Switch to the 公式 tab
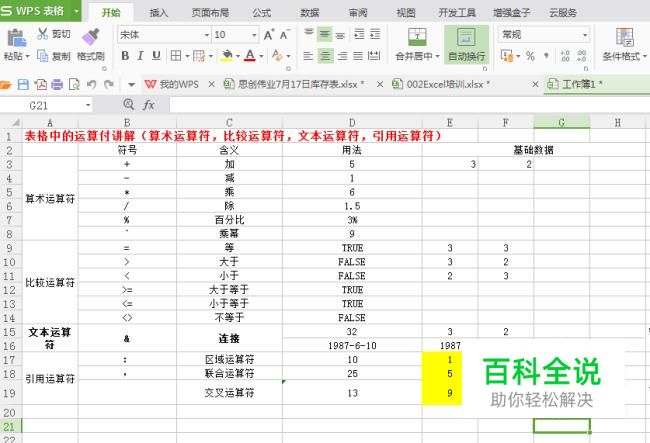This screenshot has height=443, width=650. coord(262,13)
